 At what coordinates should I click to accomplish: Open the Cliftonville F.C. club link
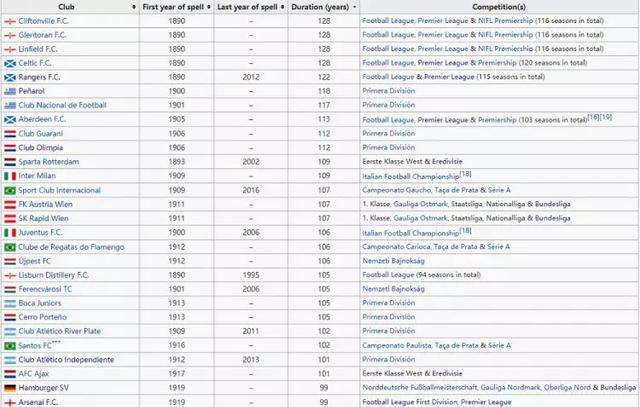(43, 21)
